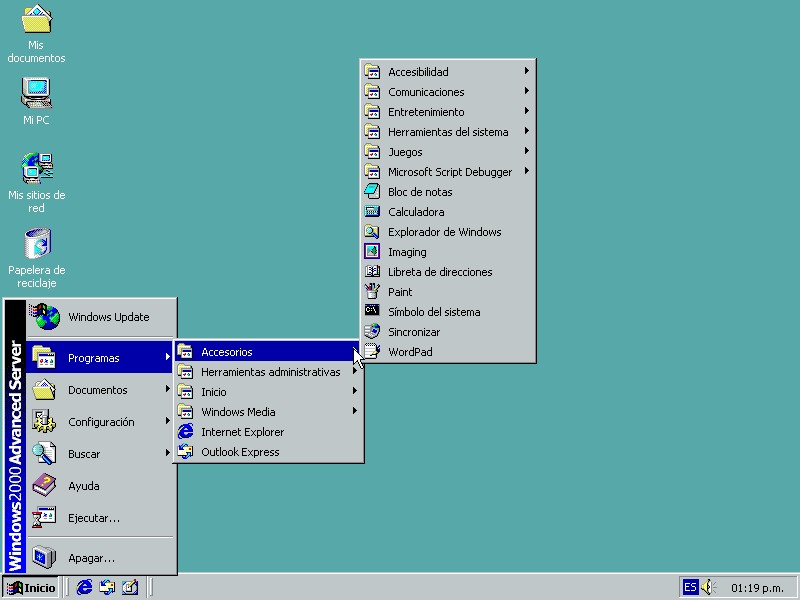Click the Explorador de Windows icon
This screenshot has height=600, width=800.
(x=372, y=232)
